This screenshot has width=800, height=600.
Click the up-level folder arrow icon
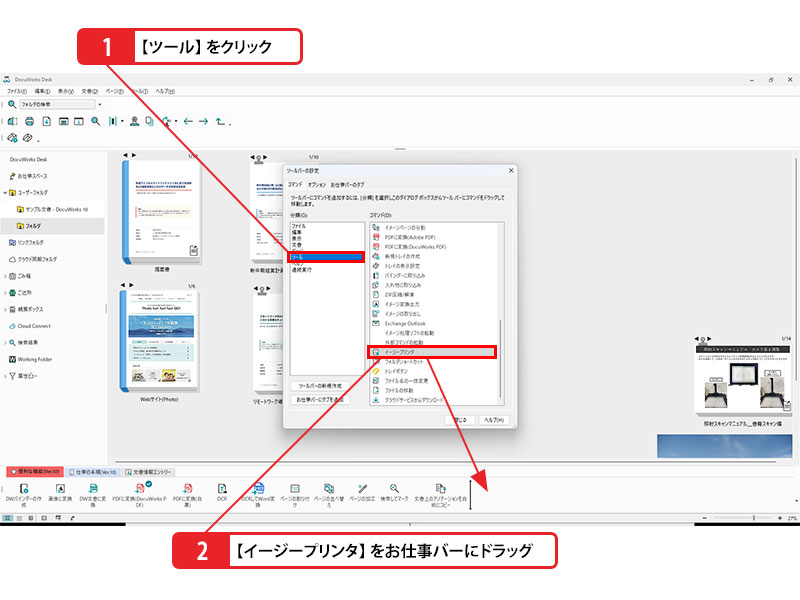click(220, 121)
